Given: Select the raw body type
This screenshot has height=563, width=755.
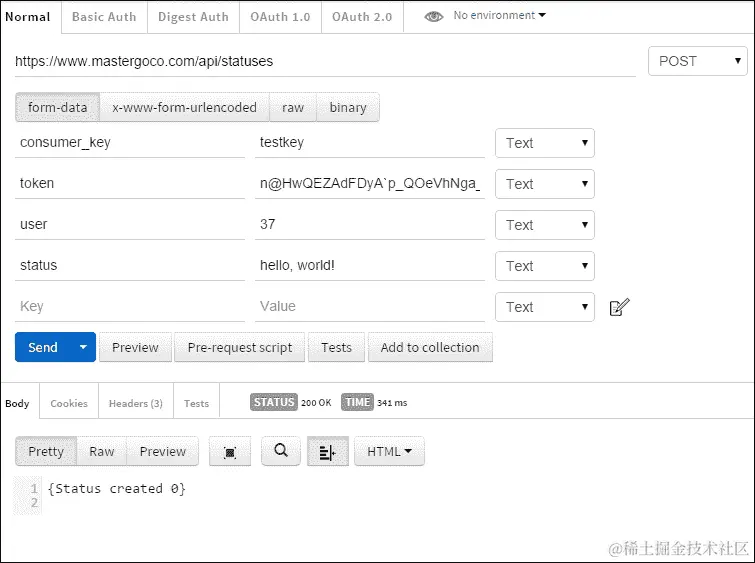Looking at the screenshot, I should [x=293, y=107].
